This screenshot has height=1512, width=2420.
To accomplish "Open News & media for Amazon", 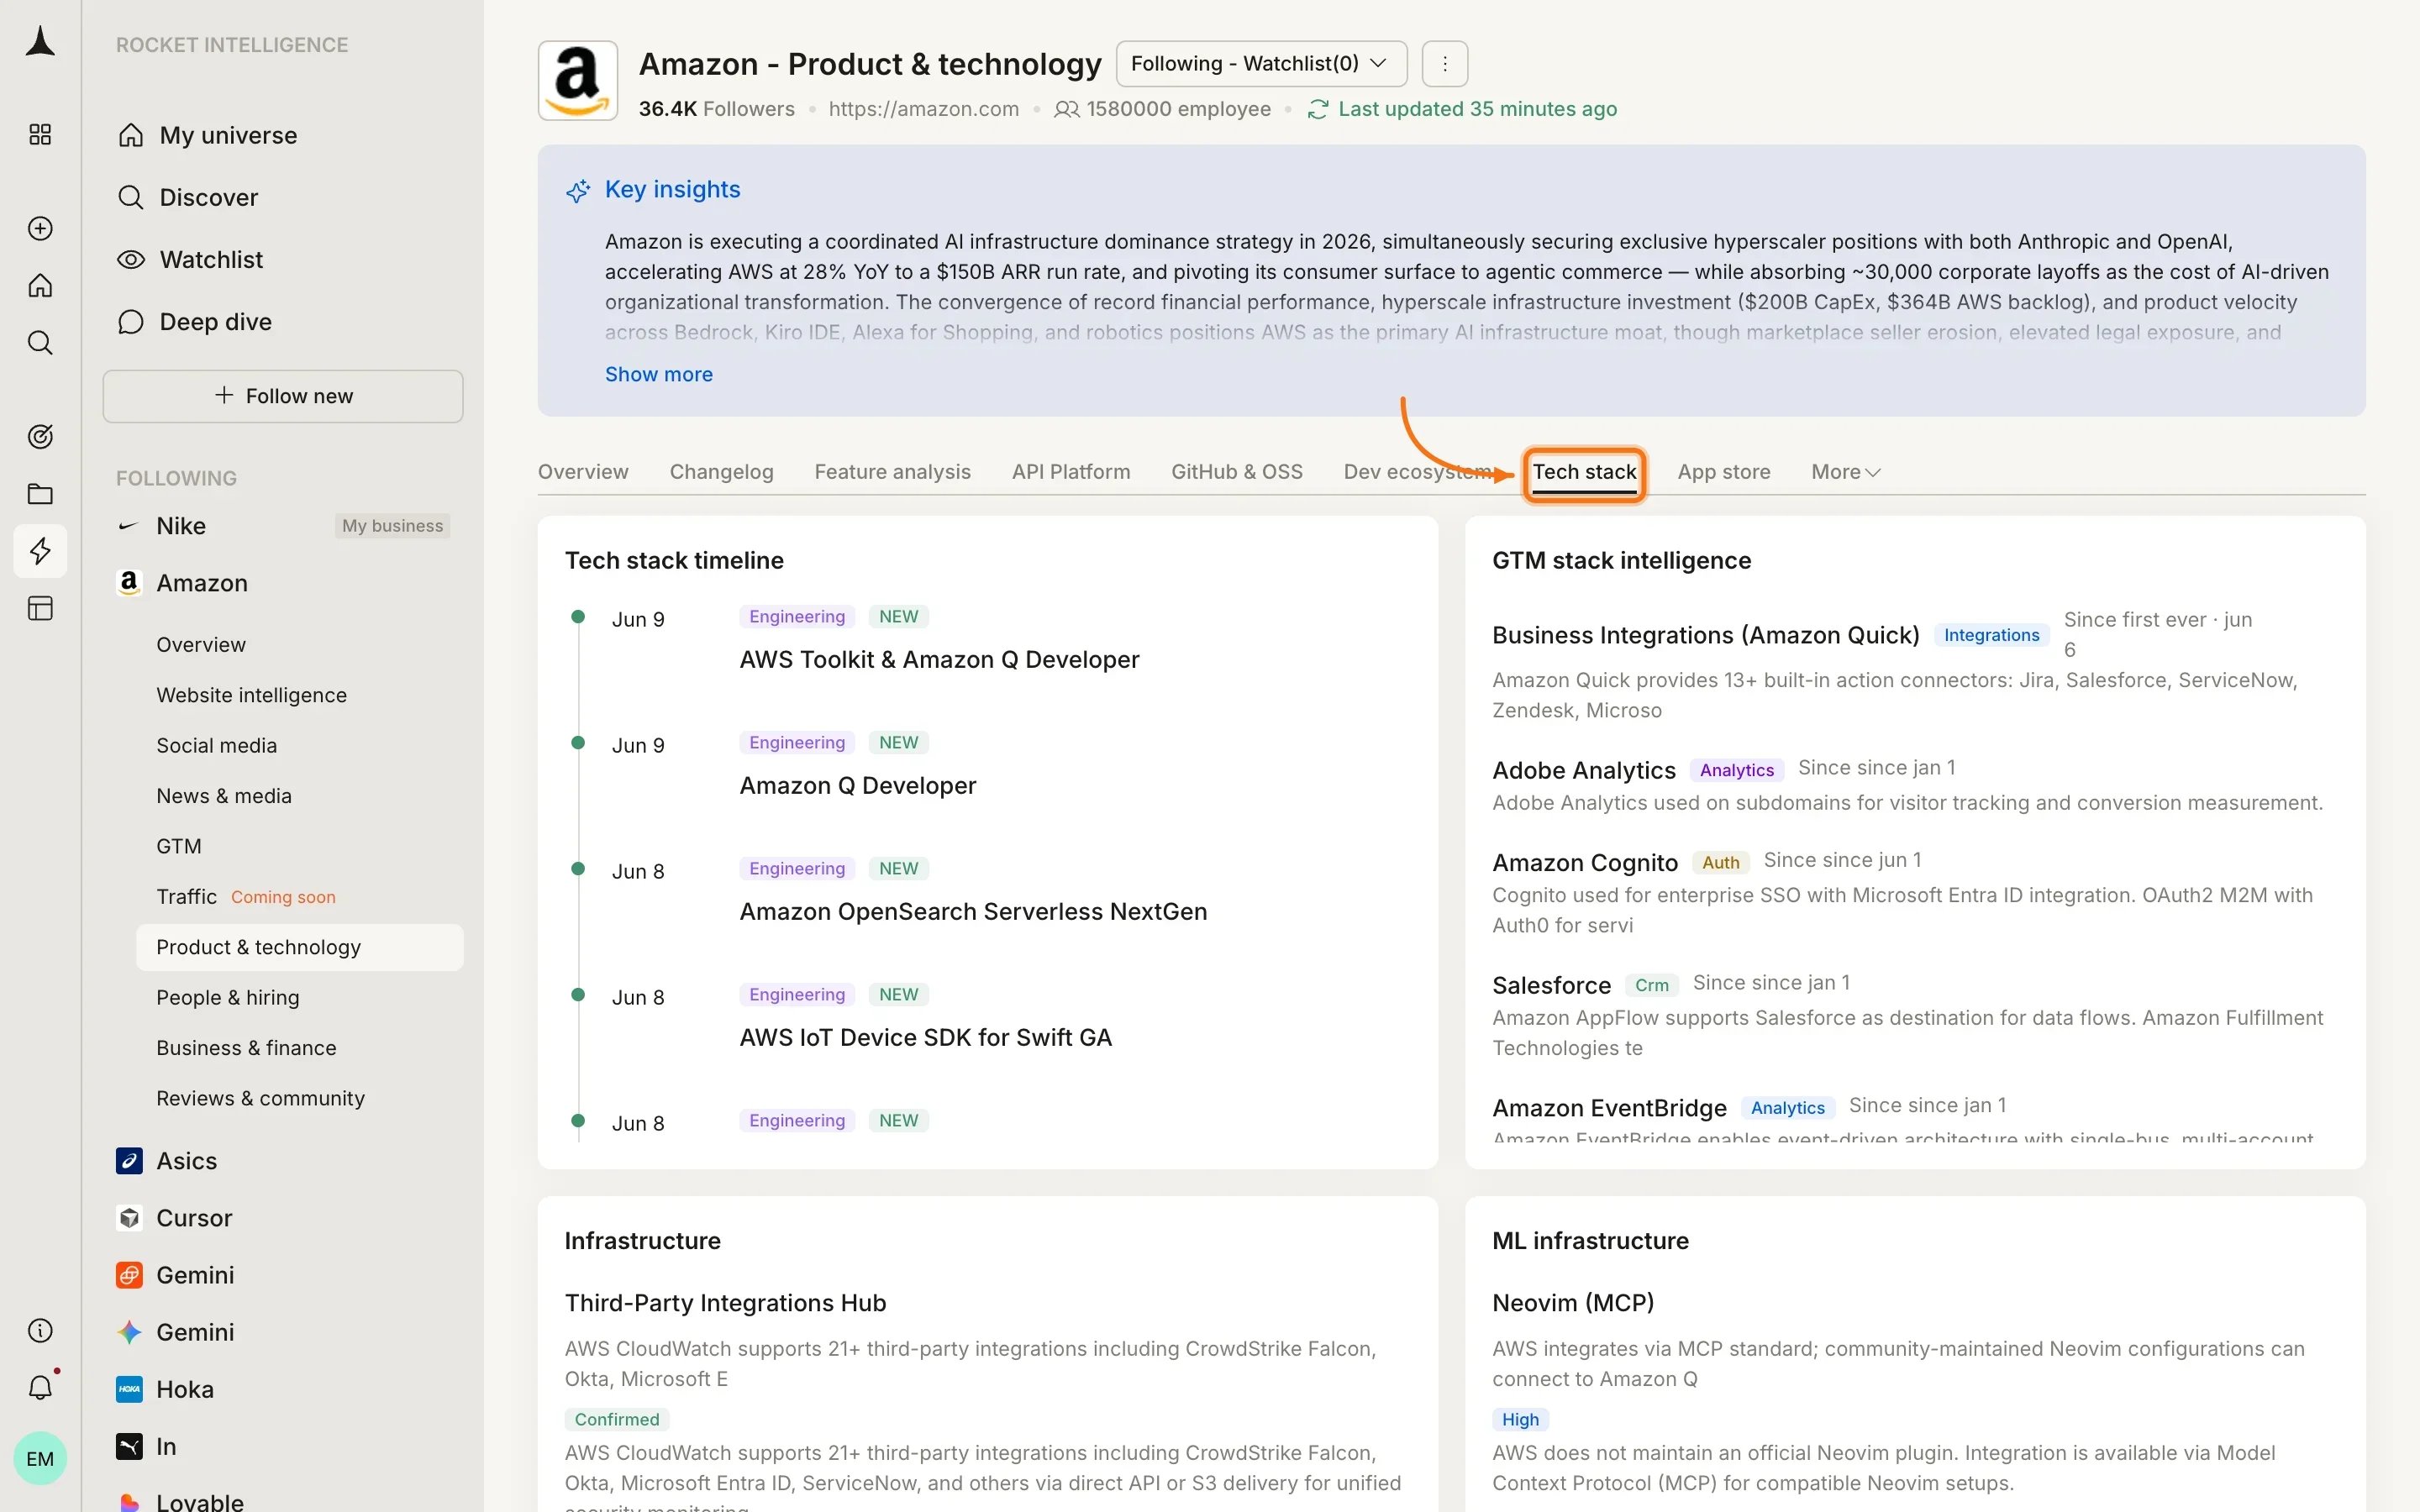I will point(224,796).
